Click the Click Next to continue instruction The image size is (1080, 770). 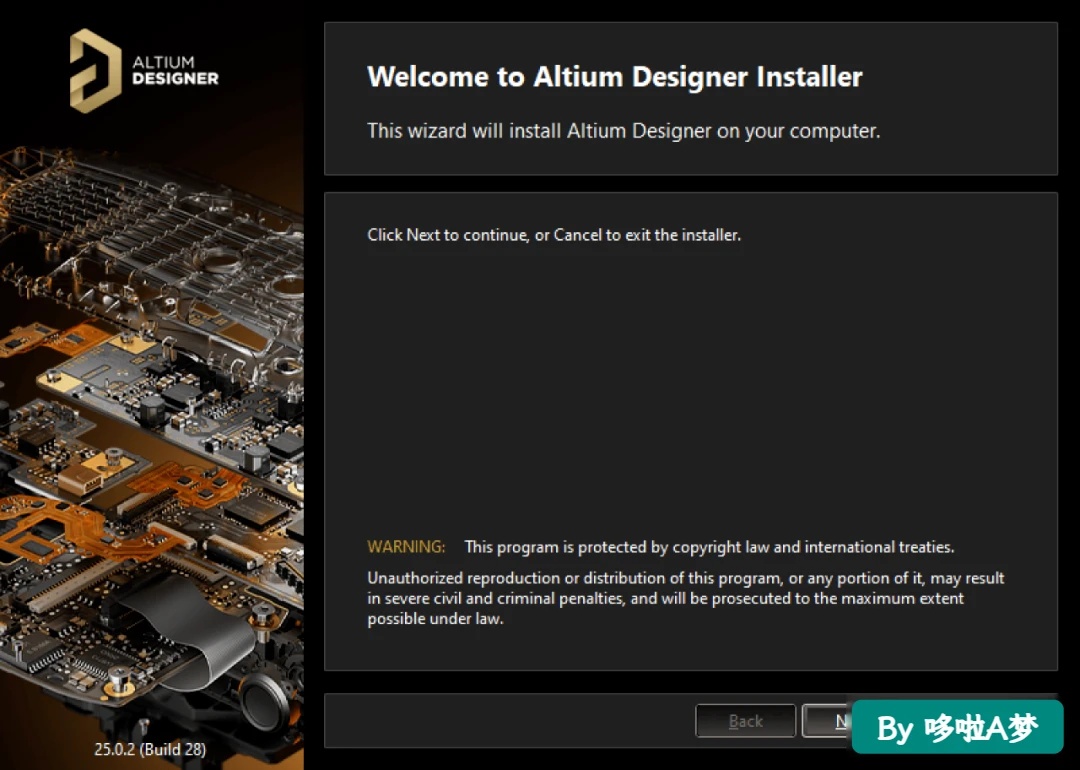point(554,235)
